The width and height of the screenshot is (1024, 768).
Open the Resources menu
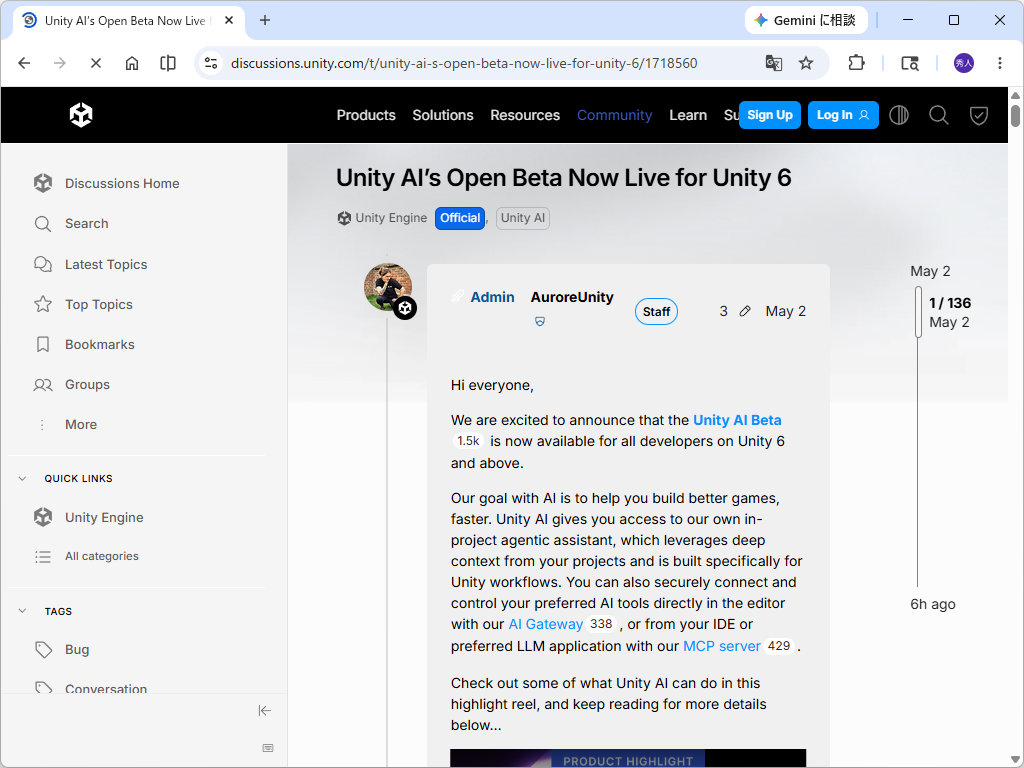[x=525, y=115]
